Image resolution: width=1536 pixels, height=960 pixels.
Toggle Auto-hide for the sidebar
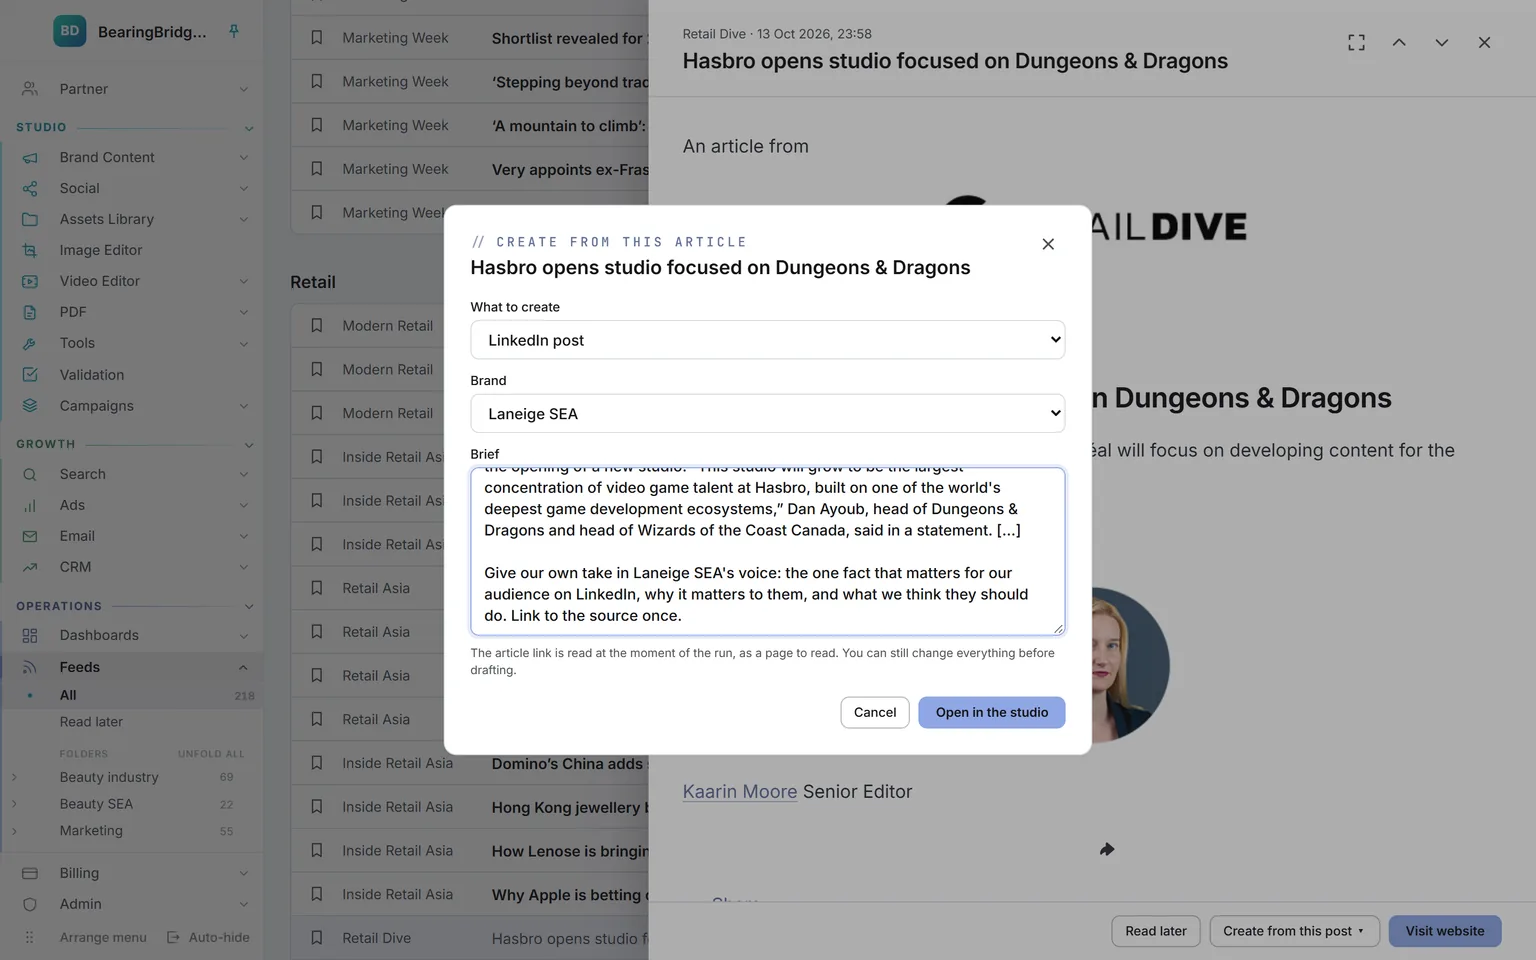[x=208, y=937]
